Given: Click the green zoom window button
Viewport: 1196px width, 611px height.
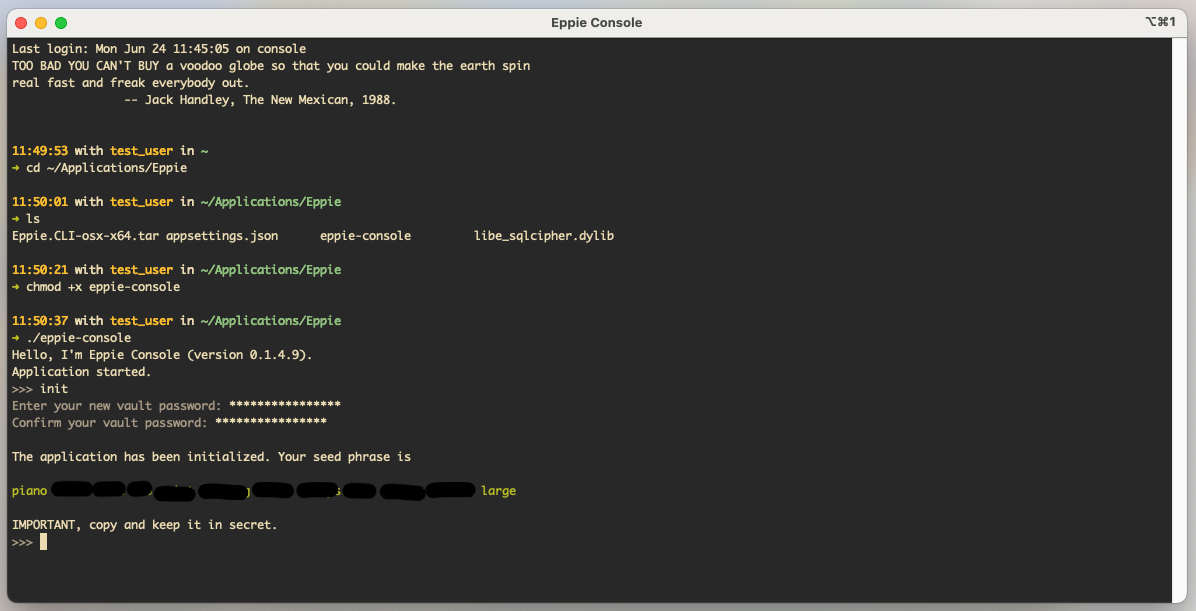Looking at the screenshot, I should point(61,22).
